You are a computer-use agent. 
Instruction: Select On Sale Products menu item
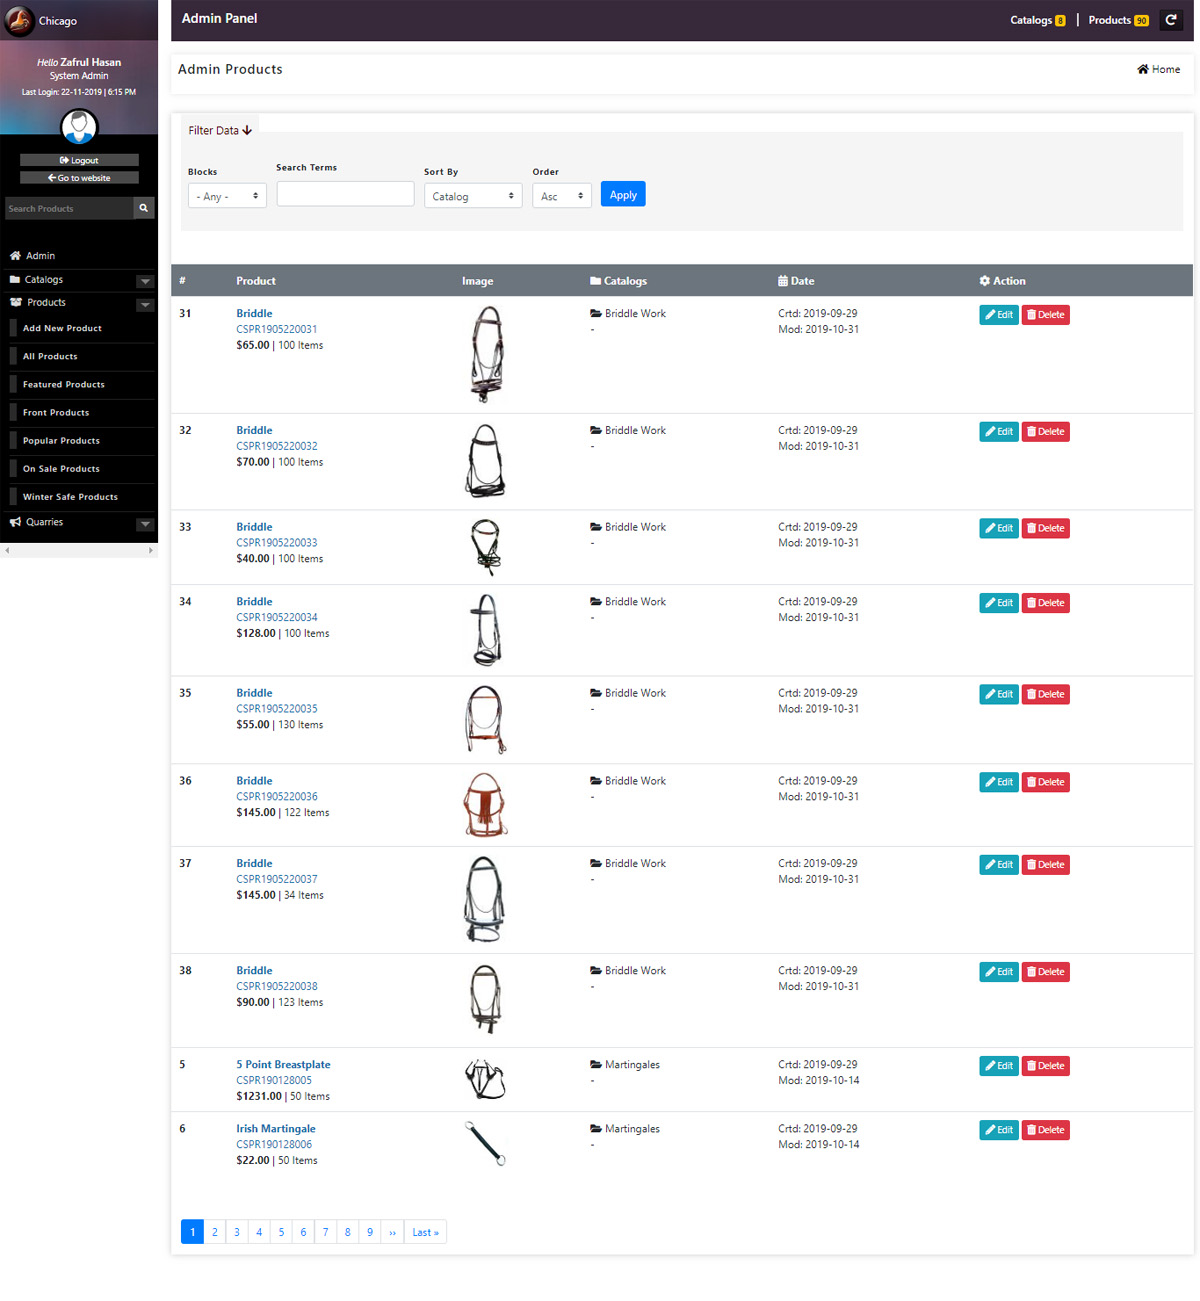pos(61,468)
